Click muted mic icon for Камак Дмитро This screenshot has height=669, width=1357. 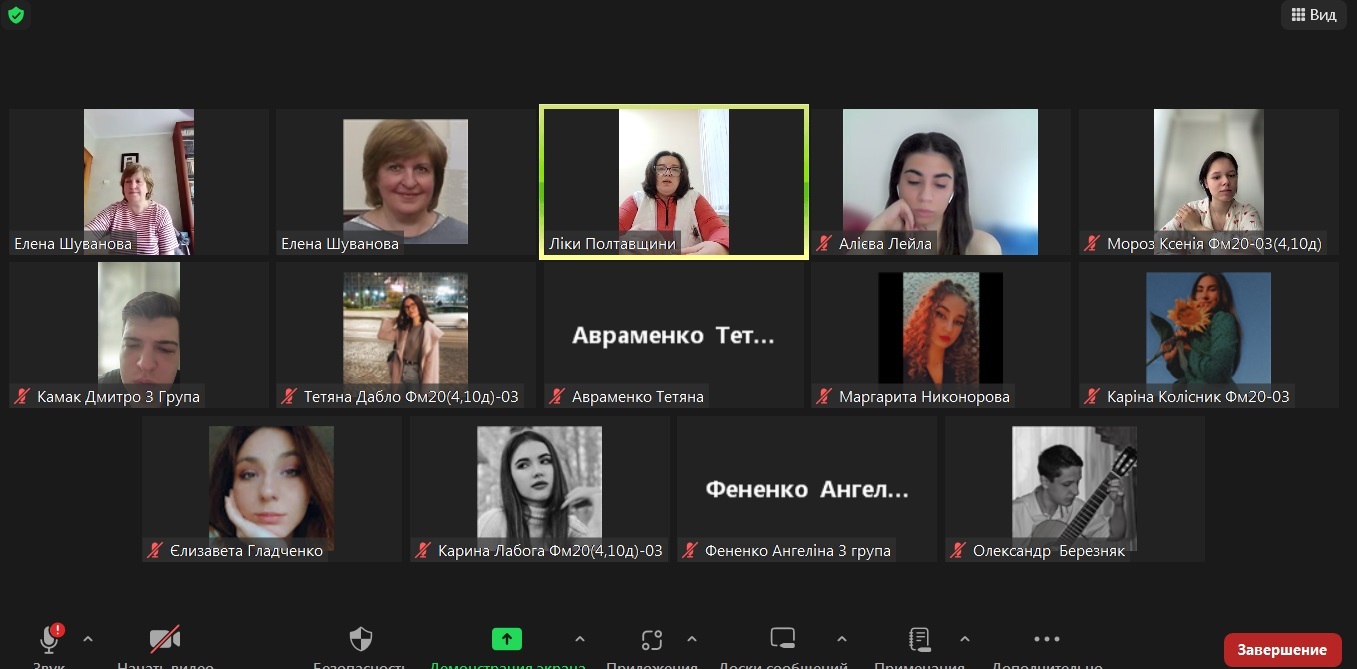tap(23, 397)
